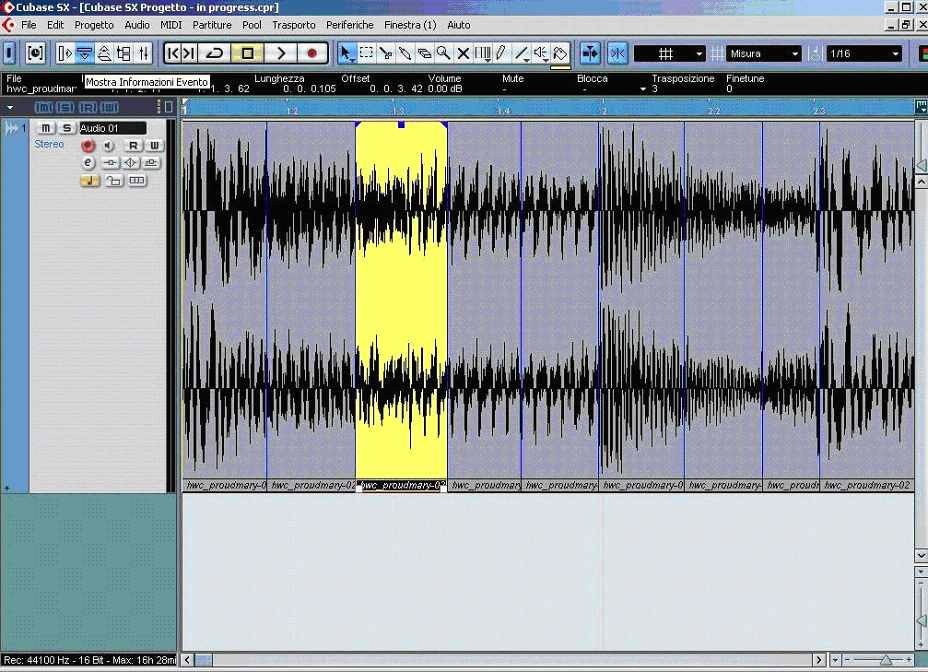The height and width of the screenshot is (672, 928).
Task: Open the snap mode grid dropdown
Action: point(670,53)
